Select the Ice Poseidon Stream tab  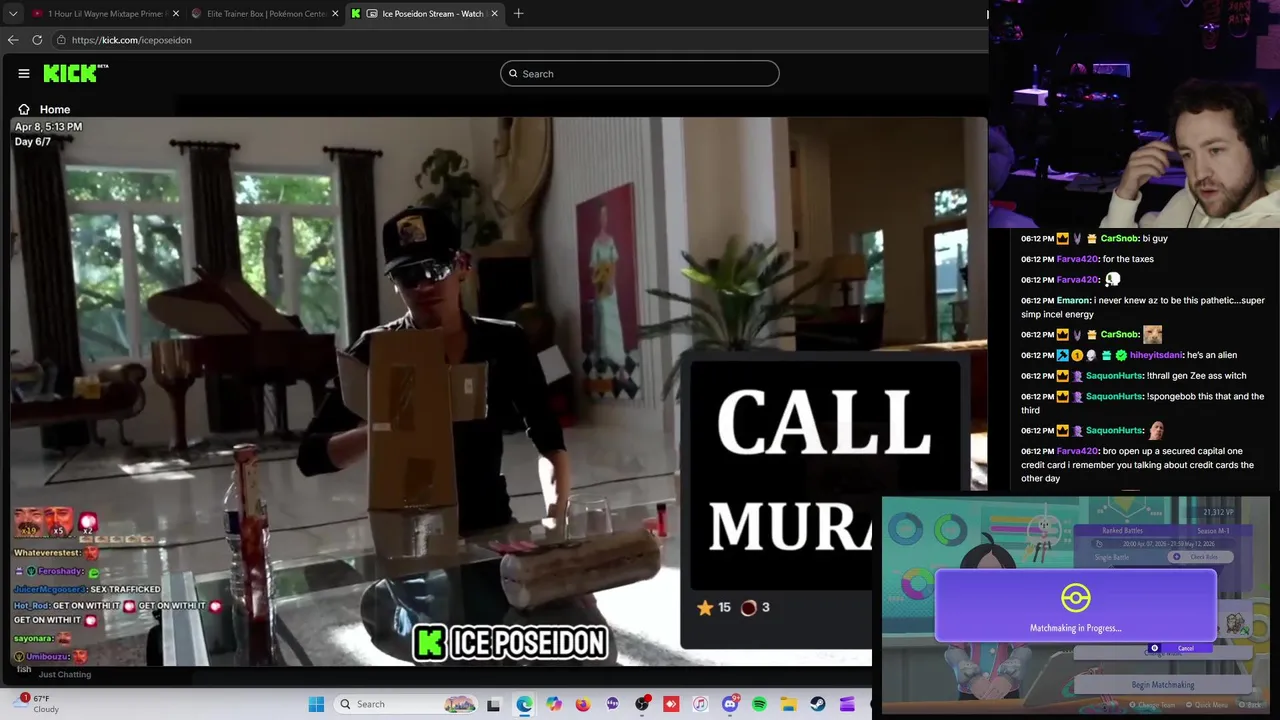(x=425, y=14)
